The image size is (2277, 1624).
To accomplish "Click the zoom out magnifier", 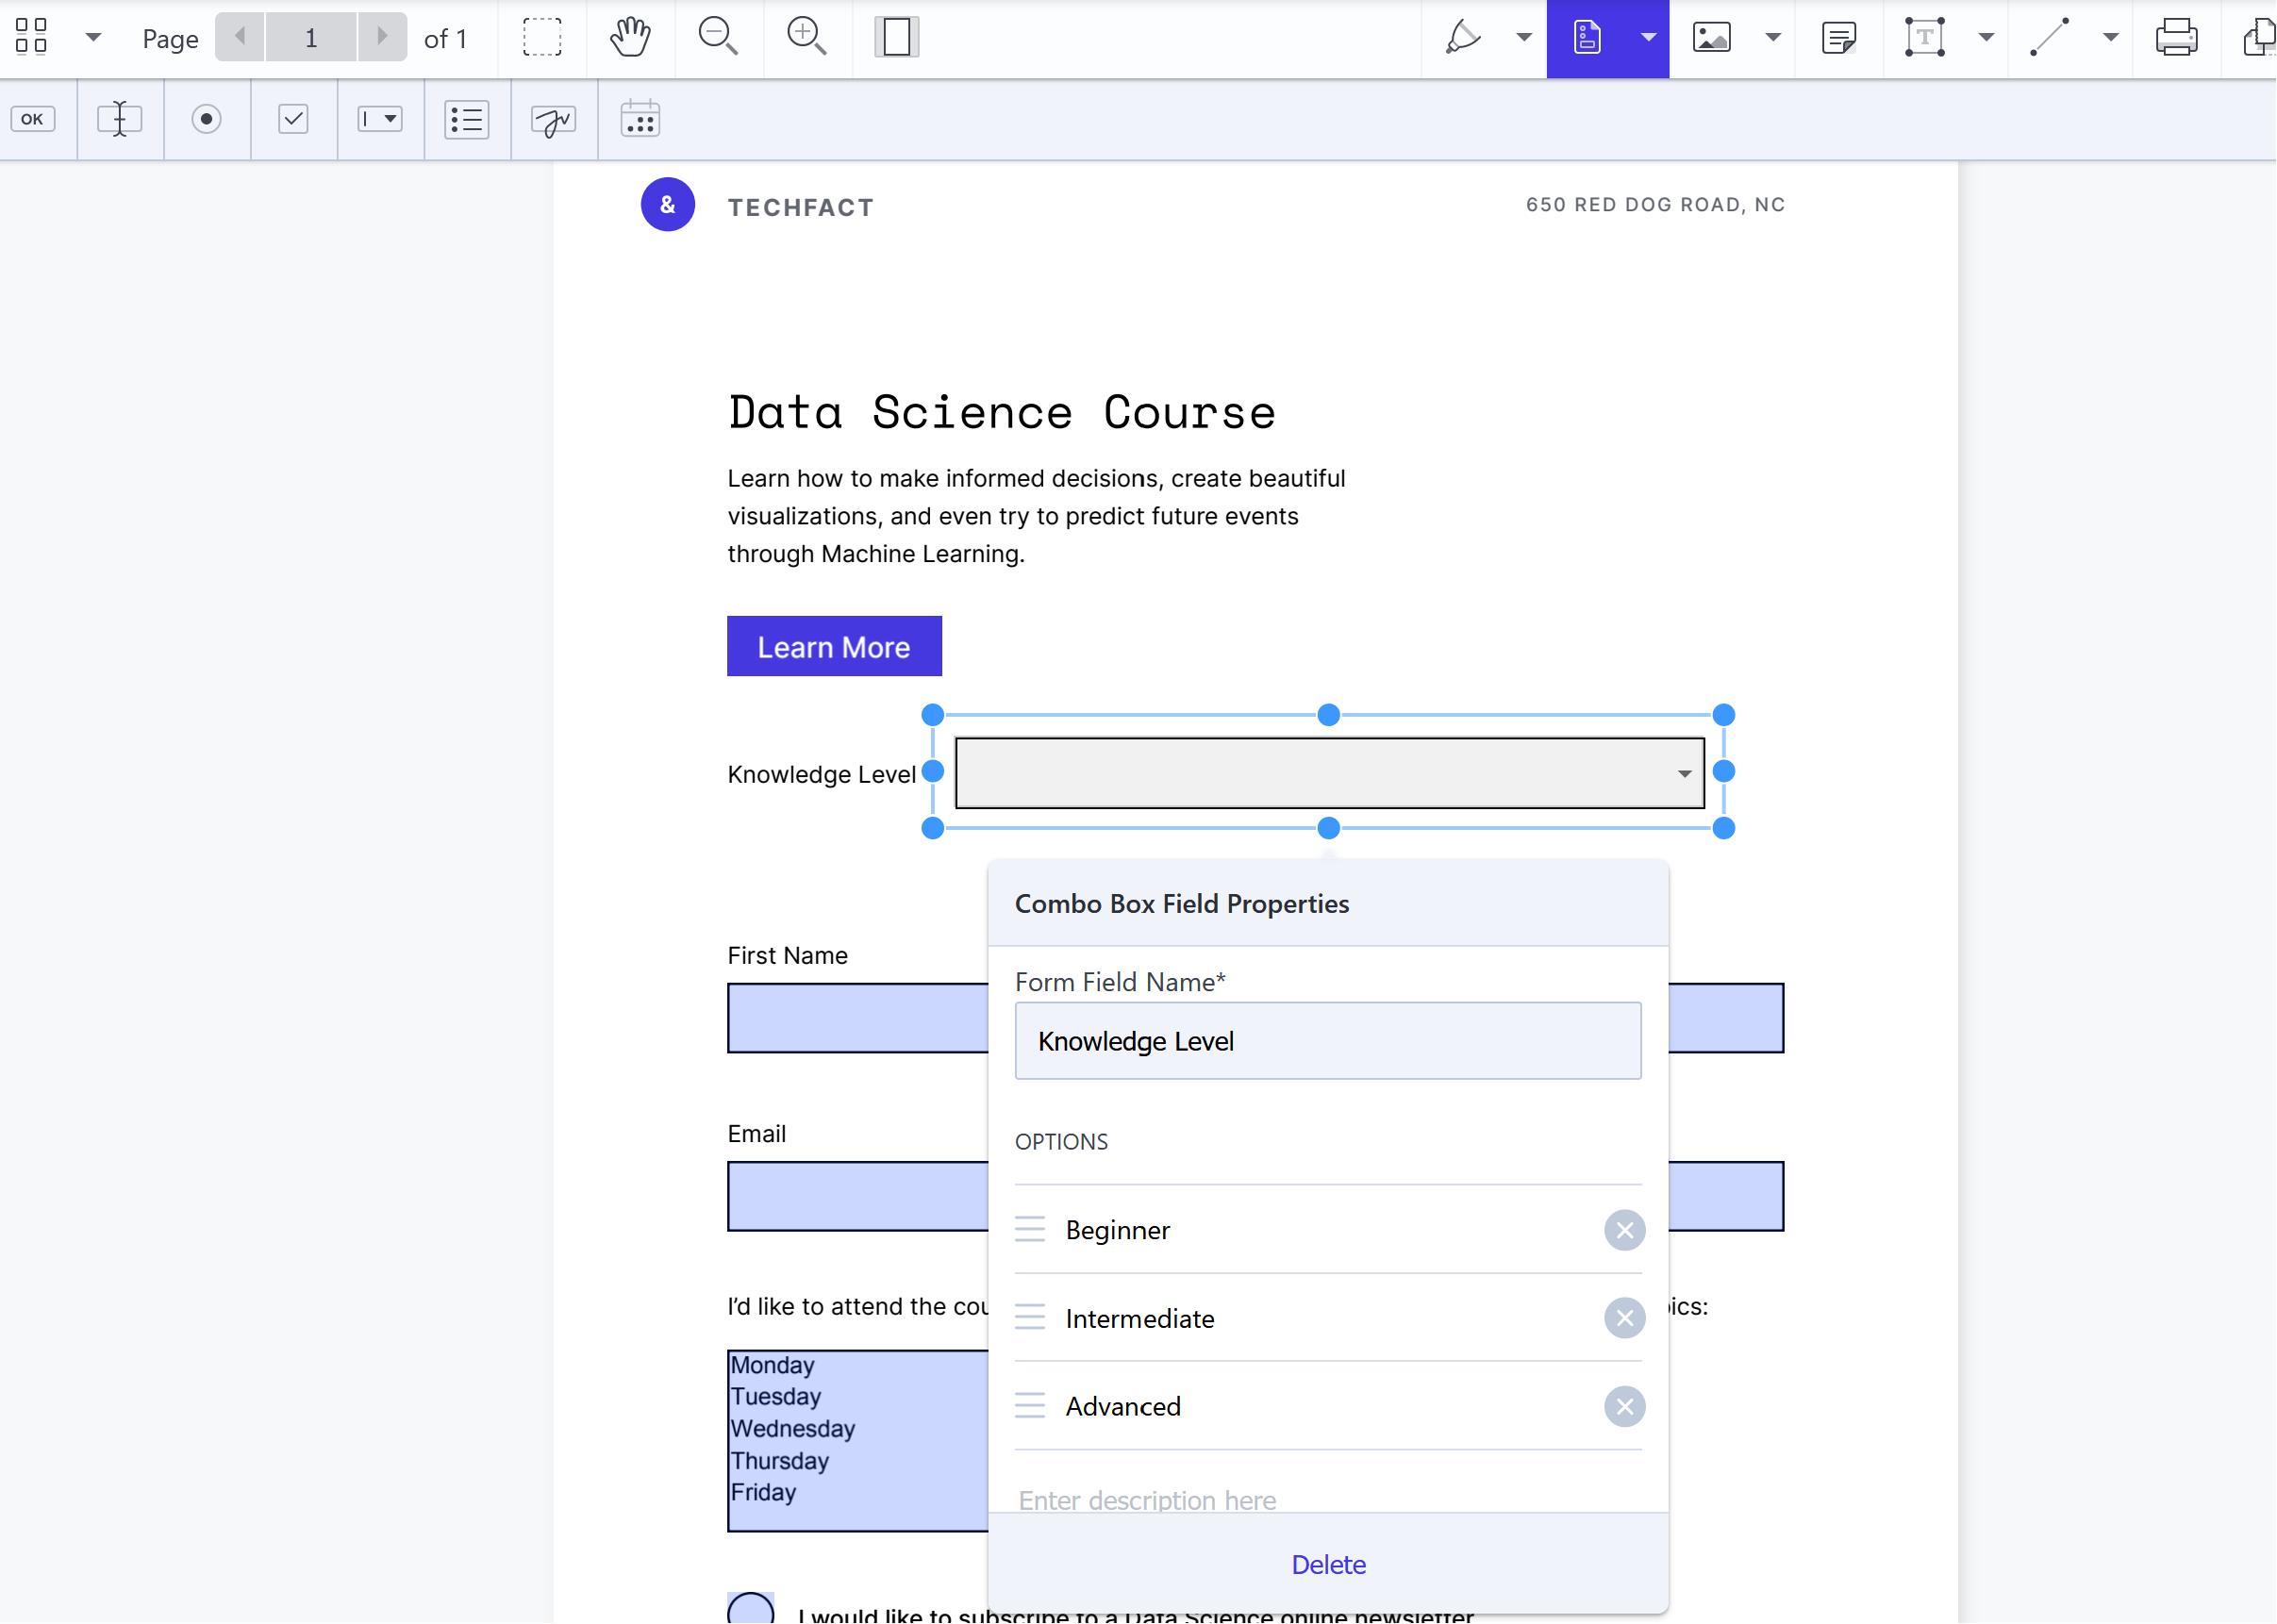I will tap(717, 38).
